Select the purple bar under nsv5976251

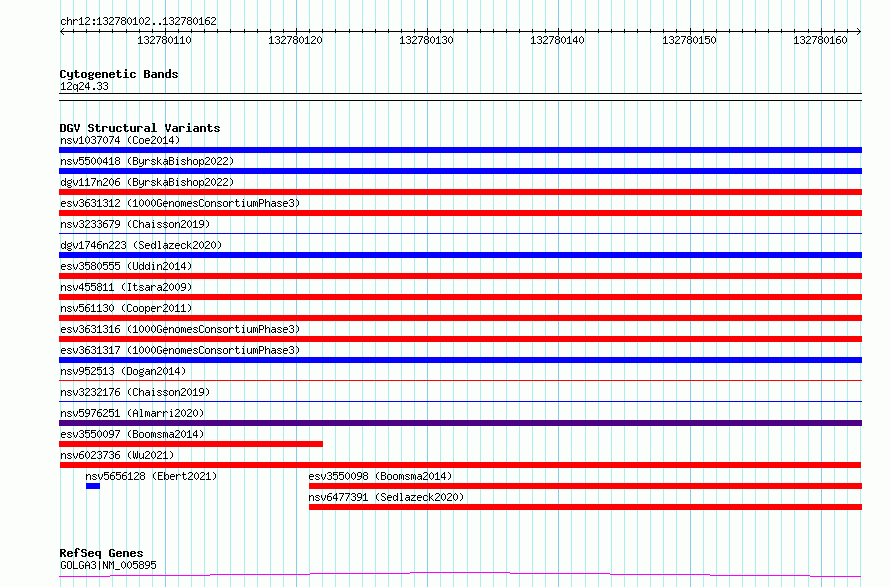point(460,423)
